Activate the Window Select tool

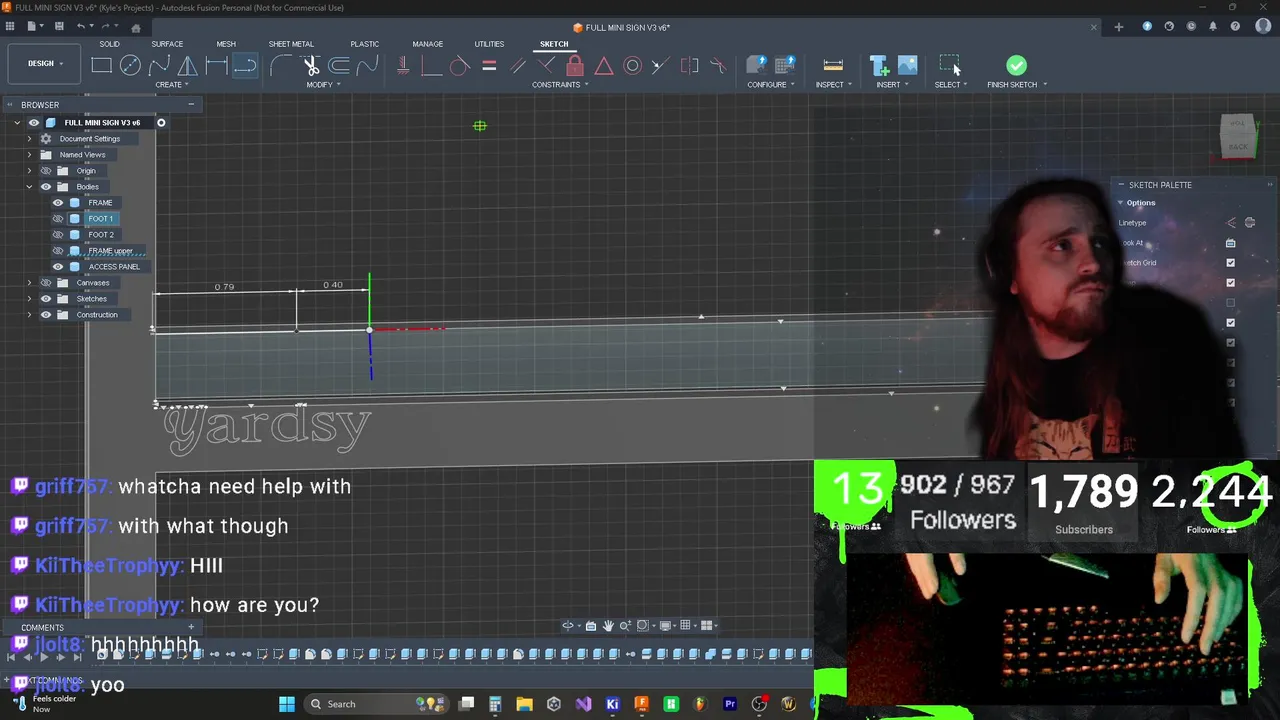click(949, 65)
